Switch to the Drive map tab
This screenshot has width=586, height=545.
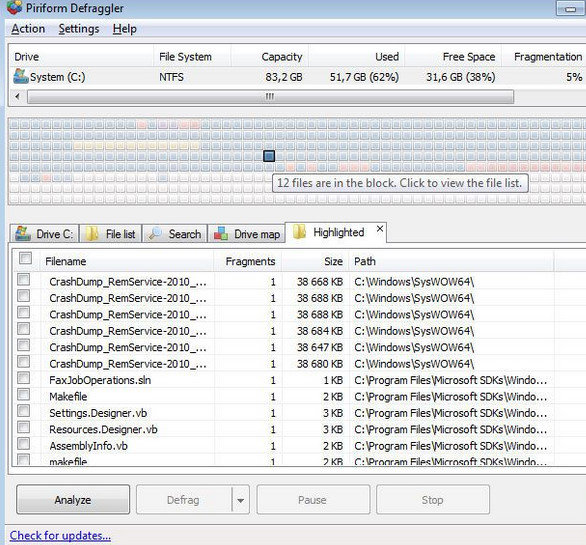pyautogui.click(x=247, y=234)
